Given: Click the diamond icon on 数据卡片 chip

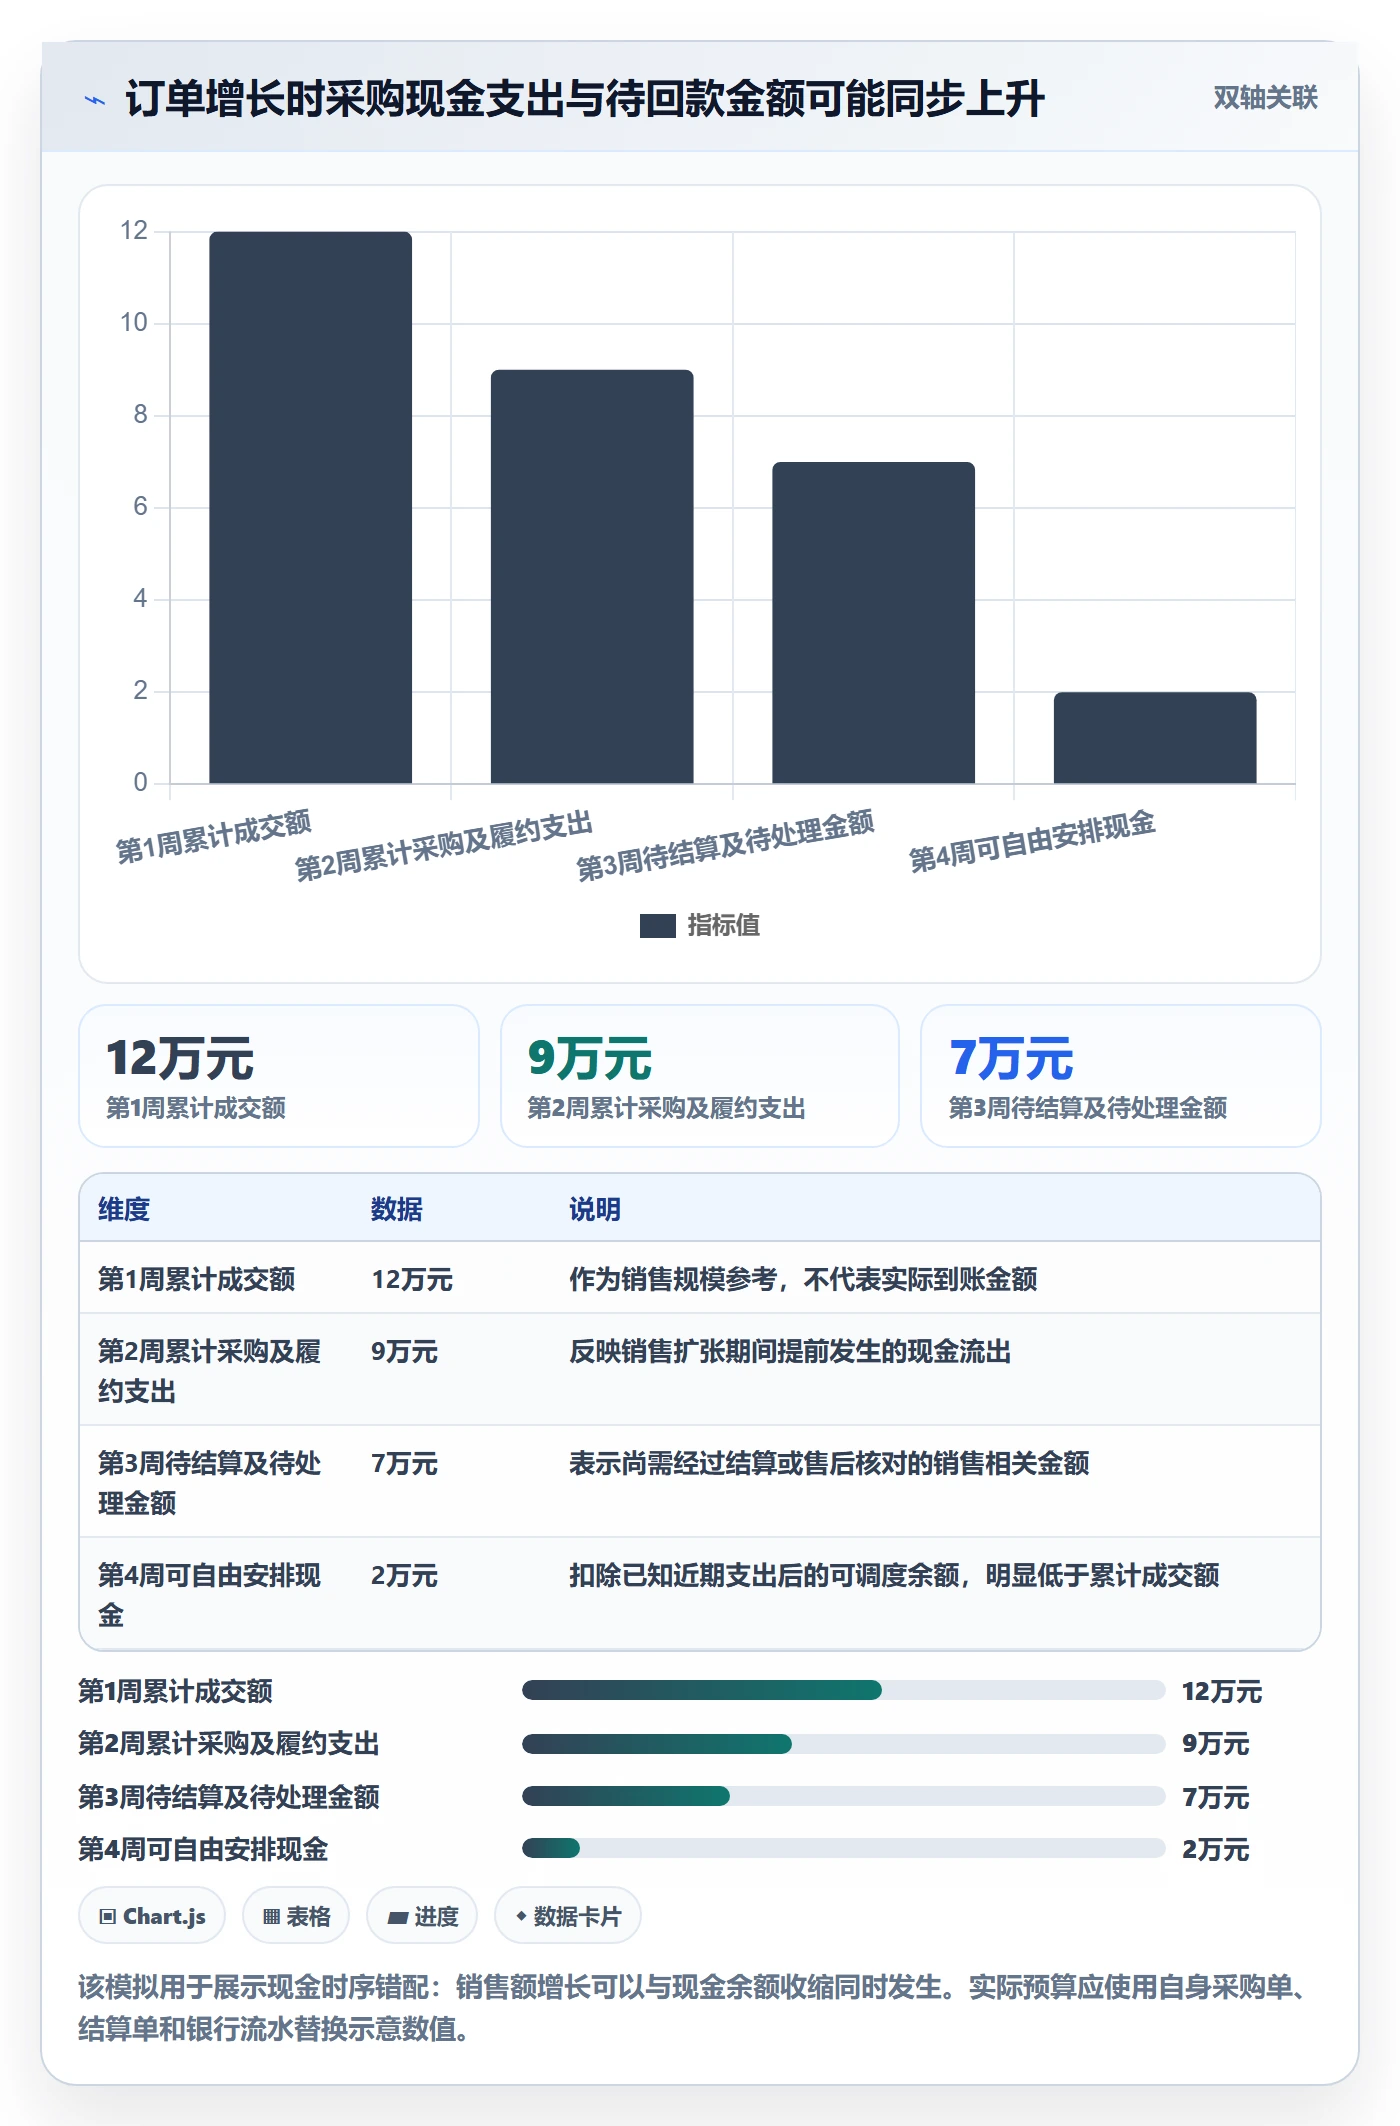Looking at the screenshot, I should [521, 1916].
